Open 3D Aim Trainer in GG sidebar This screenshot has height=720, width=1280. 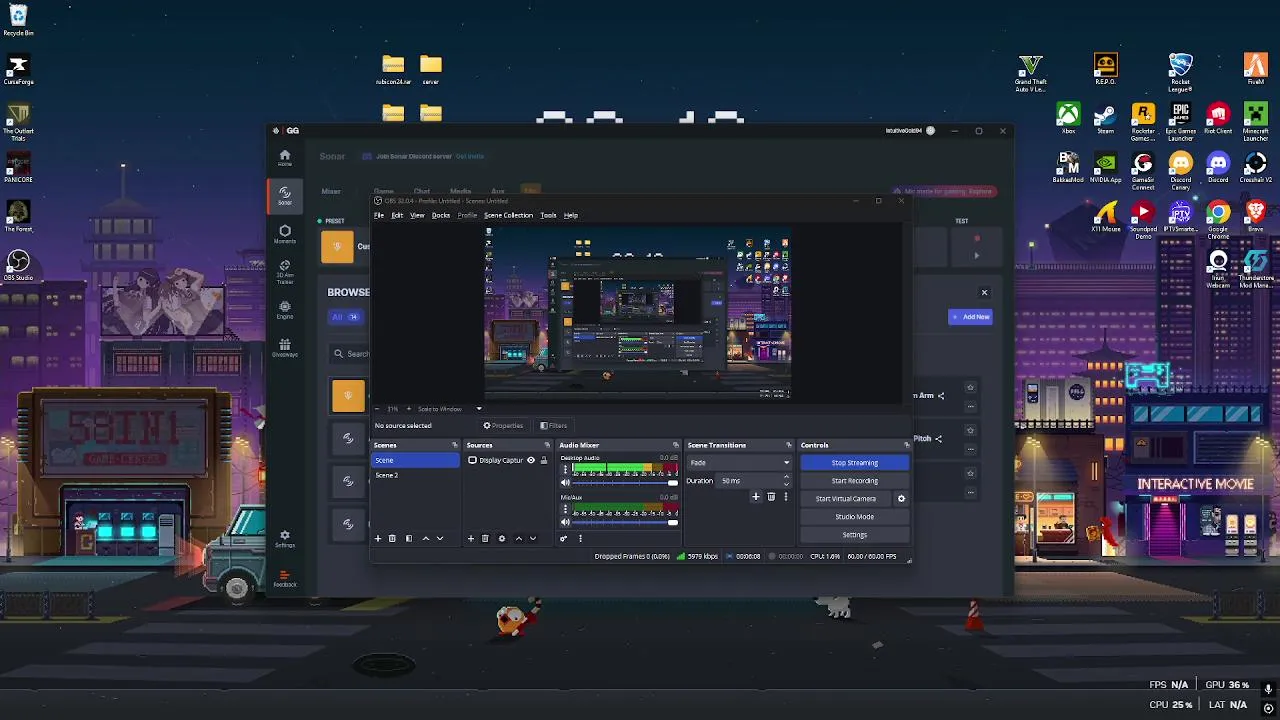tap(285, 271)
